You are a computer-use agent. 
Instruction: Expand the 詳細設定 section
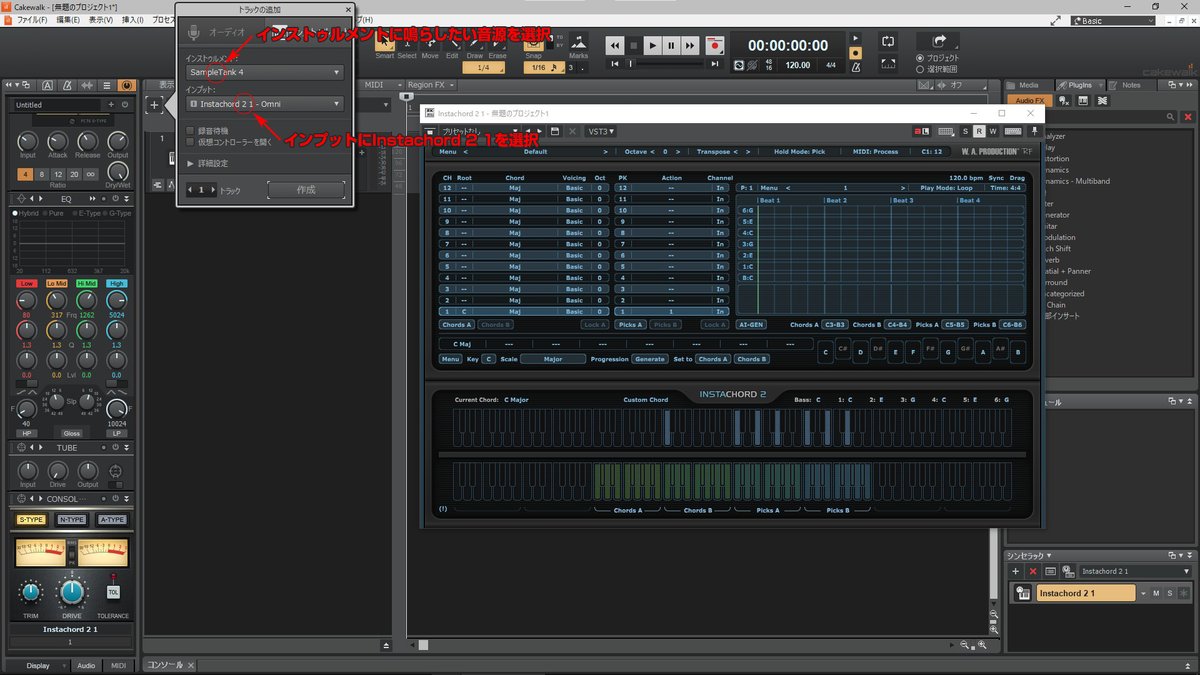pos(208,163)
